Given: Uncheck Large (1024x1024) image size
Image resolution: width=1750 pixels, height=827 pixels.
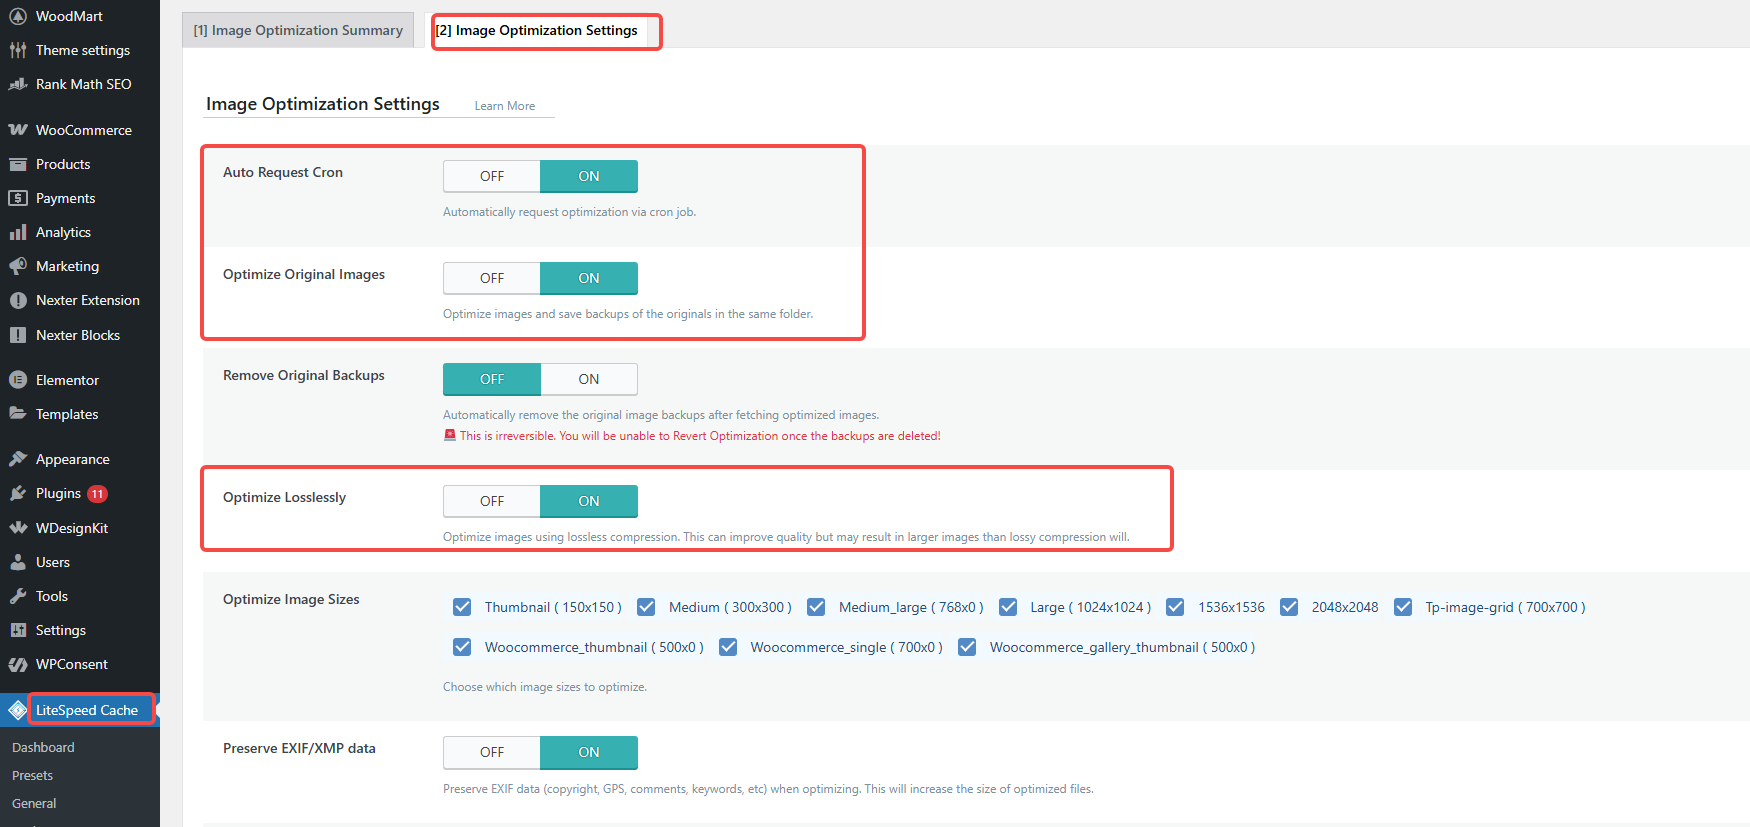Looking at the screenshot, I should click(1008, 607).
